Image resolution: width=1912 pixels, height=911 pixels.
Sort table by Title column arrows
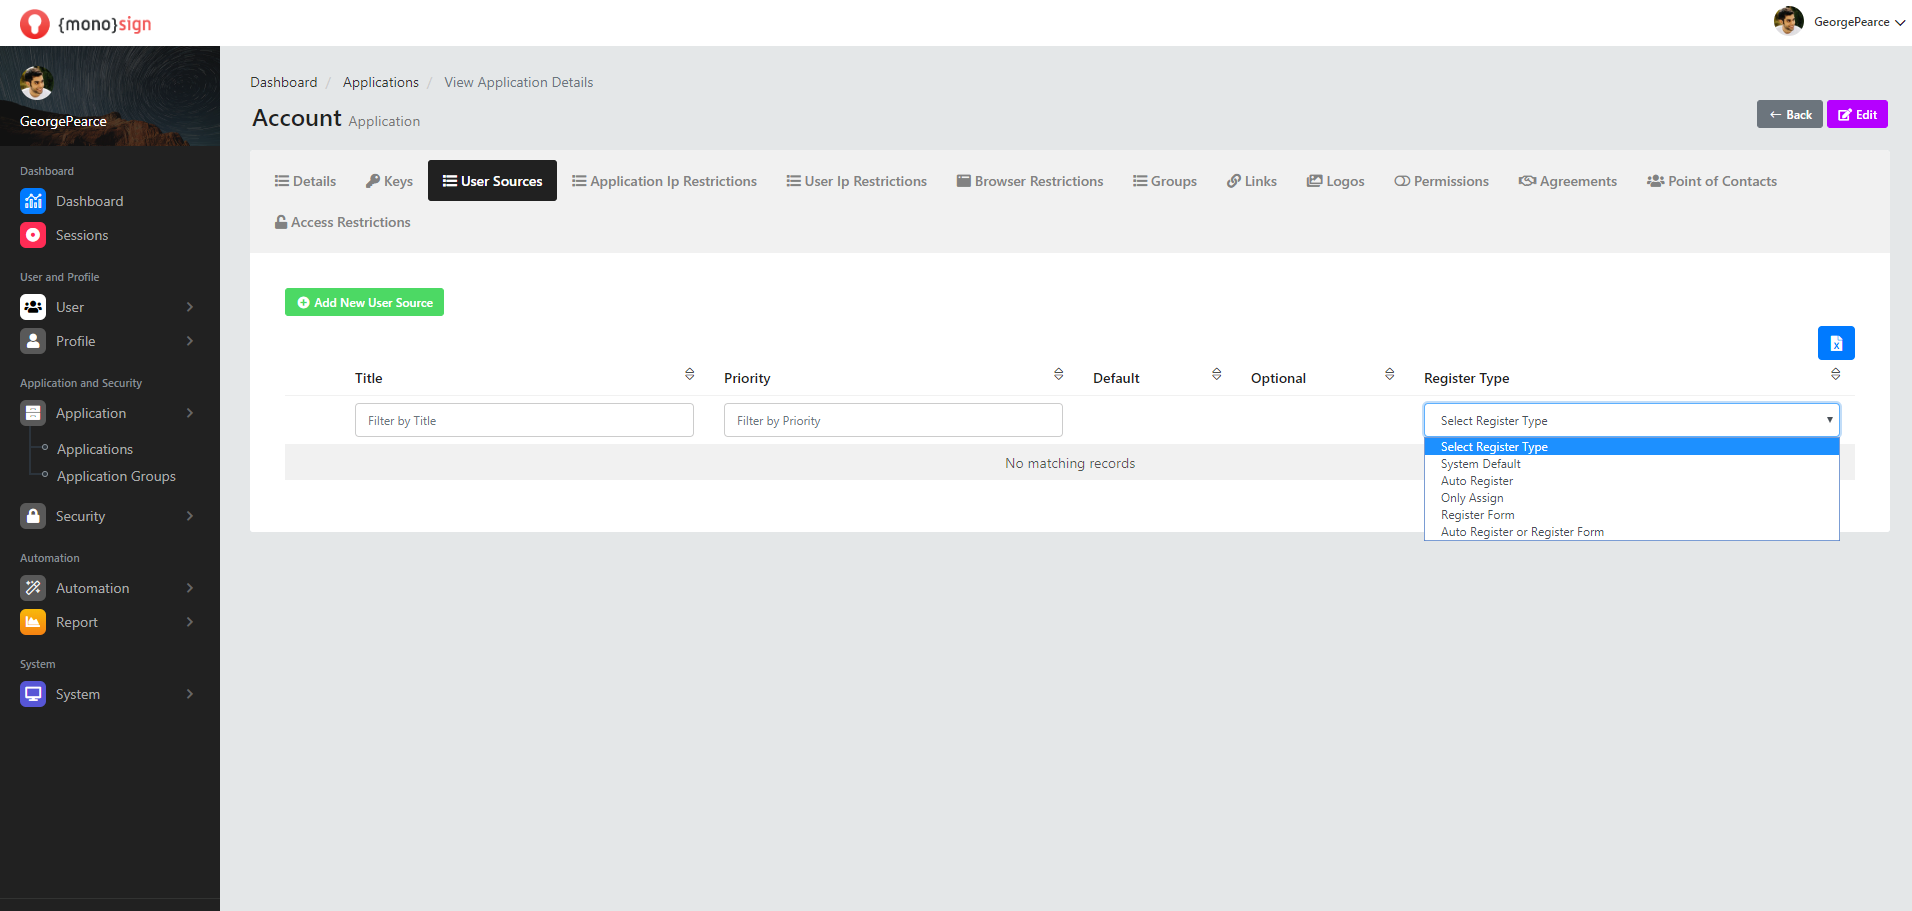coord(689,374)
